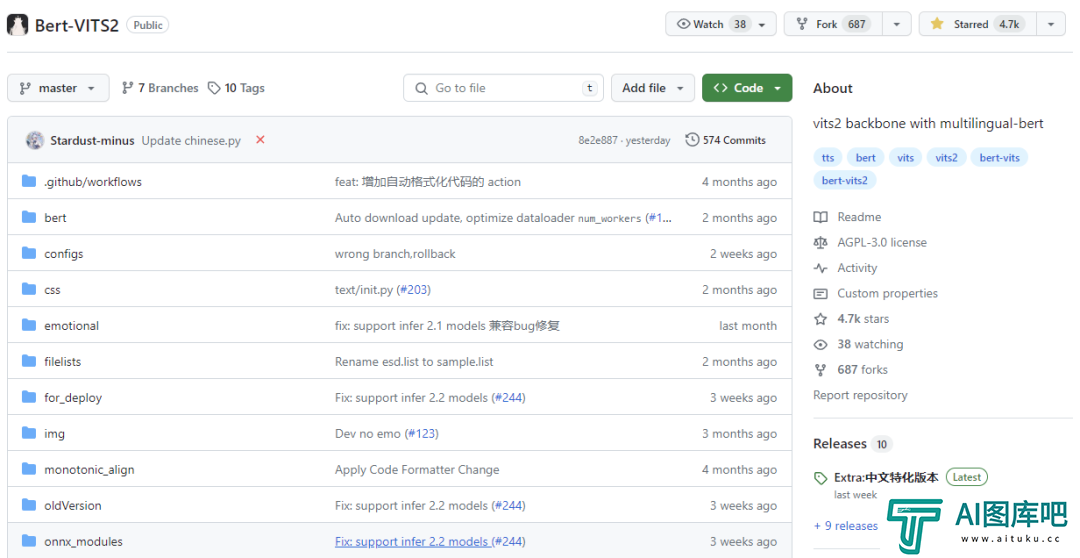Select the tts topic tag
1080x558 pixels.
828,158
